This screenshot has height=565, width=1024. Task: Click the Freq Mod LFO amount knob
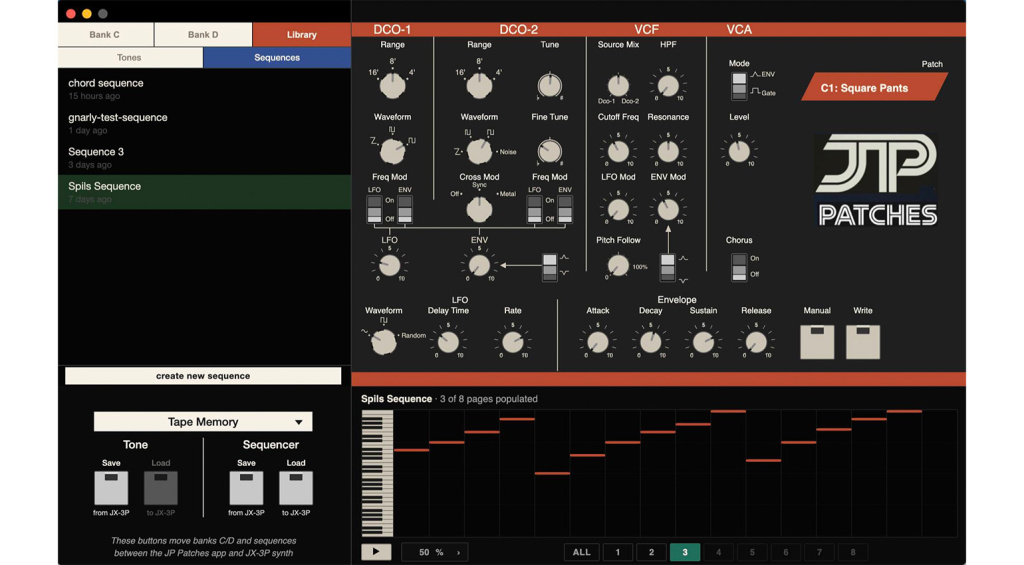389,265
